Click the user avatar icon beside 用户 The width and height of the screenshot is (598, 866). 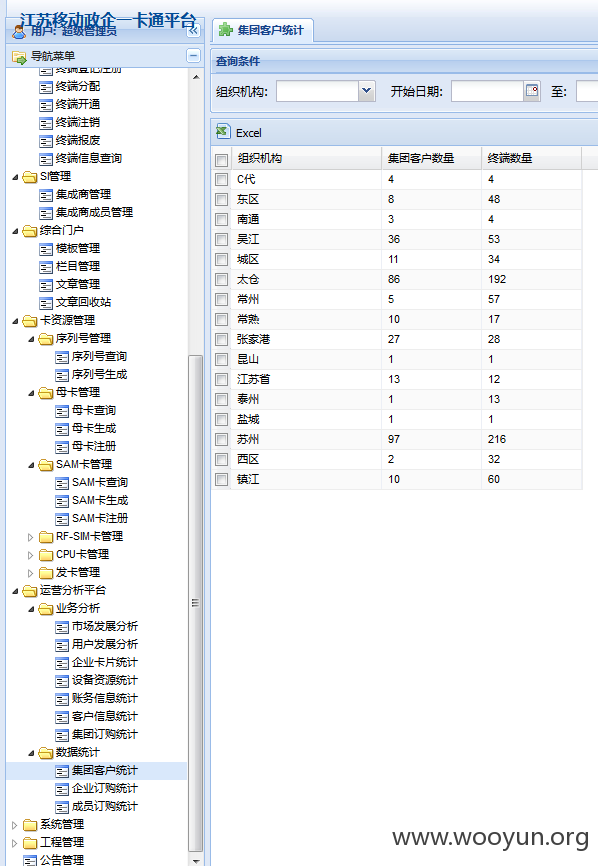point(19,31)
